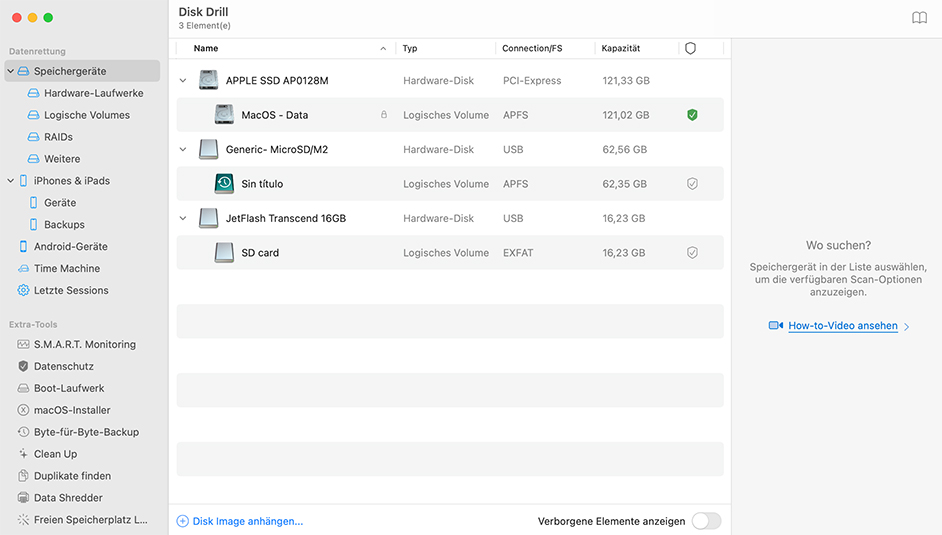Click the Time Machine icon for Sin título
Viewport: 942px width, 535px height.
coord(224,184)
